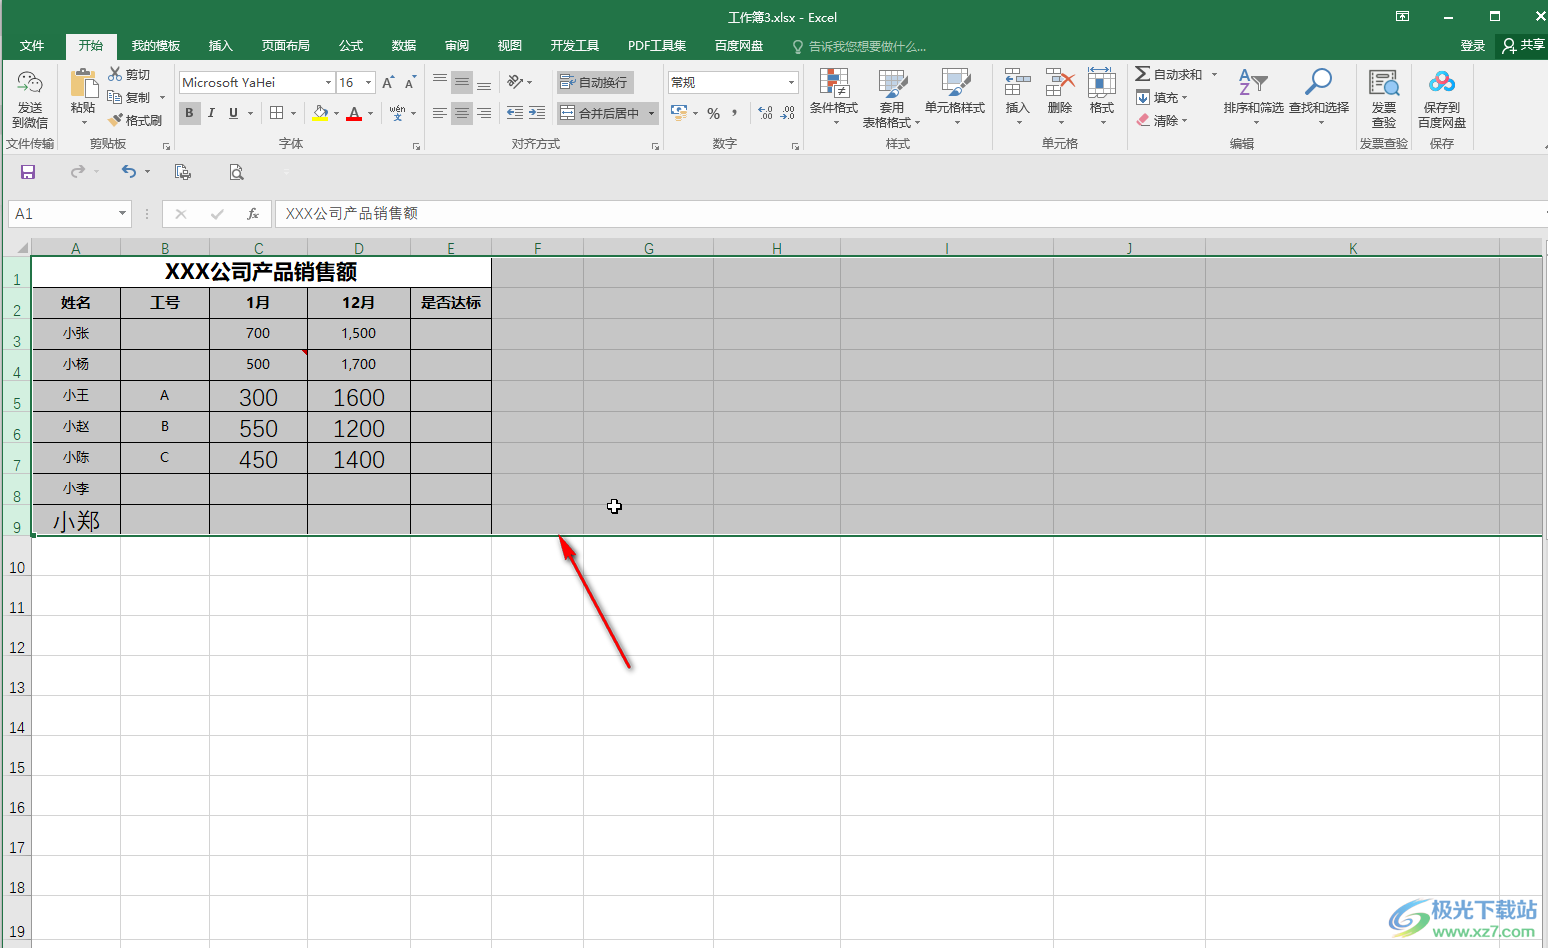Click the Print Preview quick access icon

(236, 172)
